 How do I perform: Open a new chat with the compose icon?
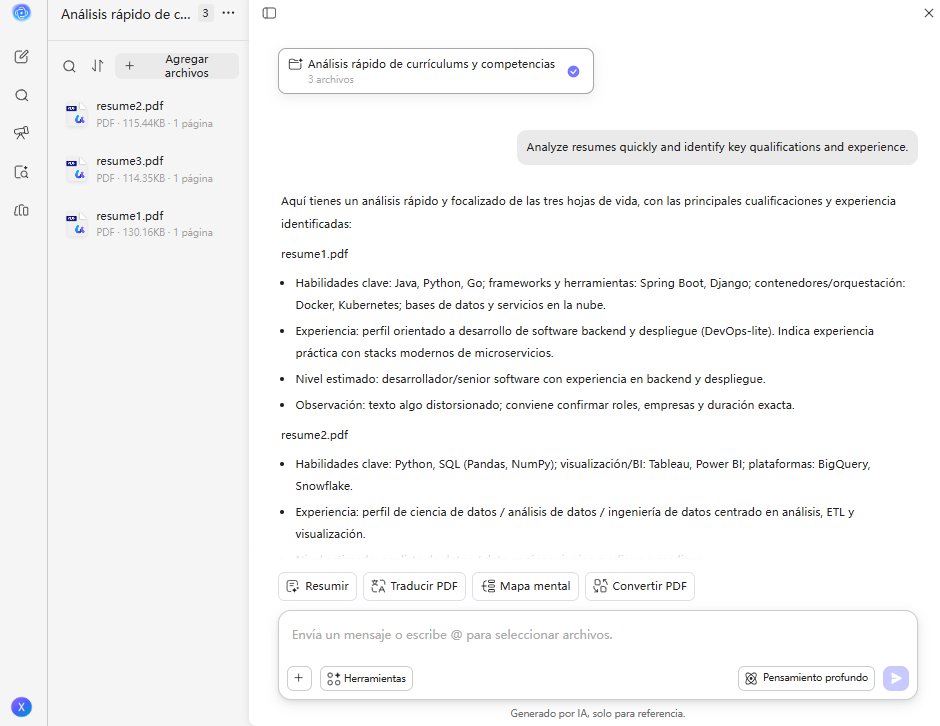(x=21, y=57)
